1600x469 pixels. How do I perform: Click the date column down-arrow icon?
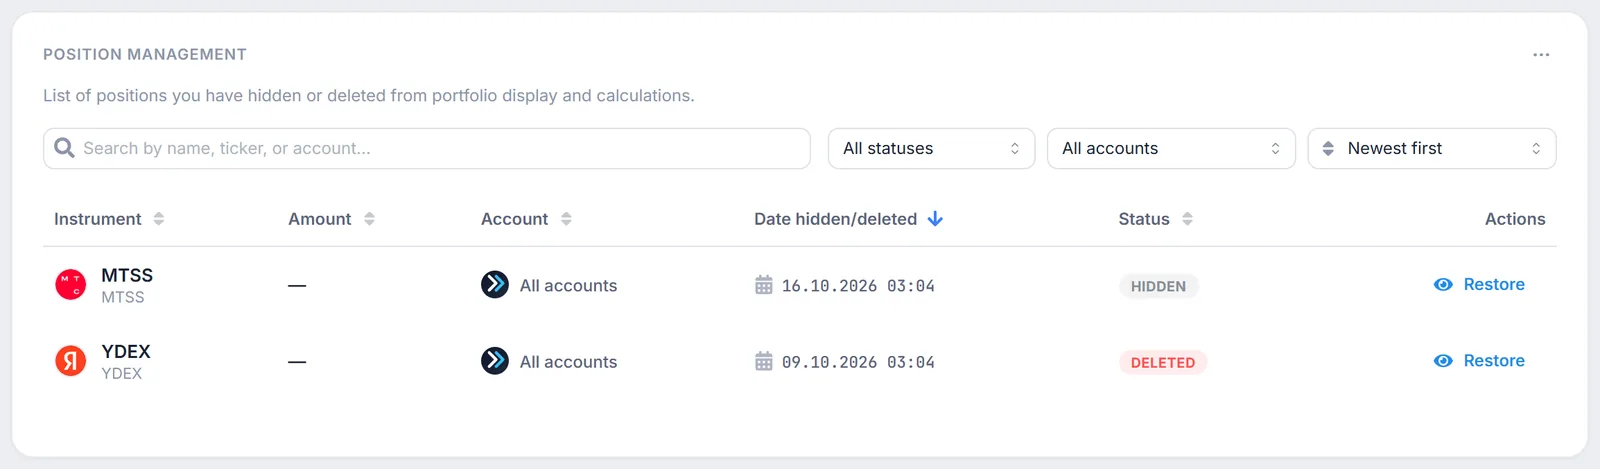935,219
